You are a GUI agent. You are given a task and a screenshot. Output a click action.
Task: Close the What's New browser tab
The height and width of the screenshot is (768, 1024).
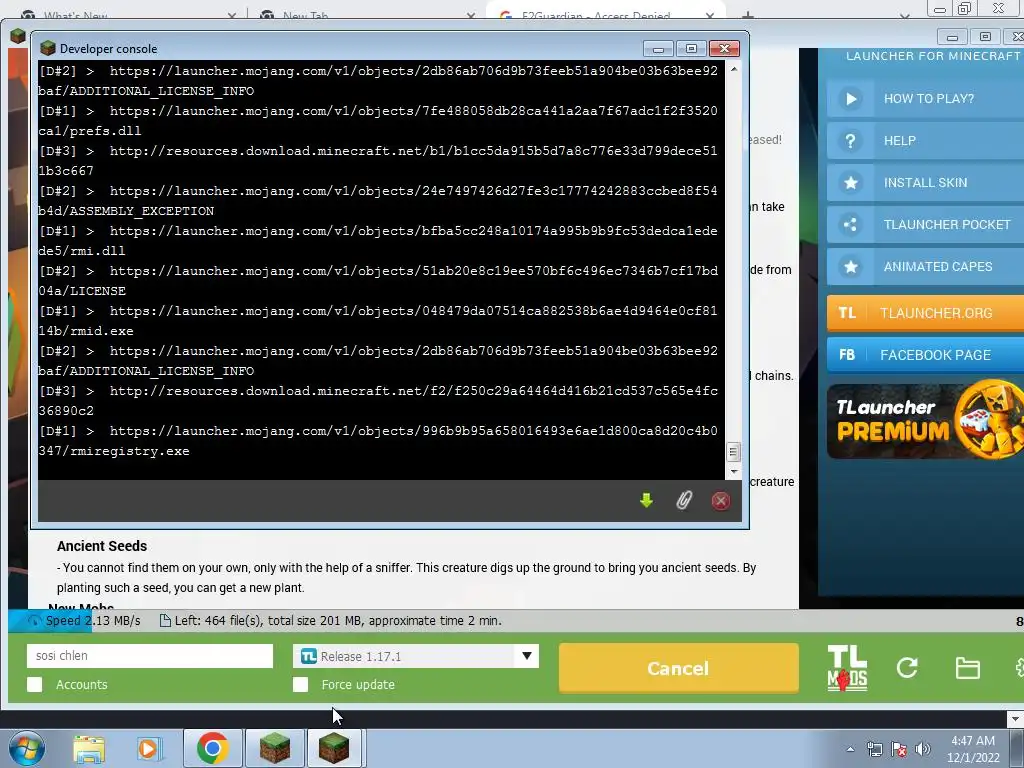pos(232,15)
